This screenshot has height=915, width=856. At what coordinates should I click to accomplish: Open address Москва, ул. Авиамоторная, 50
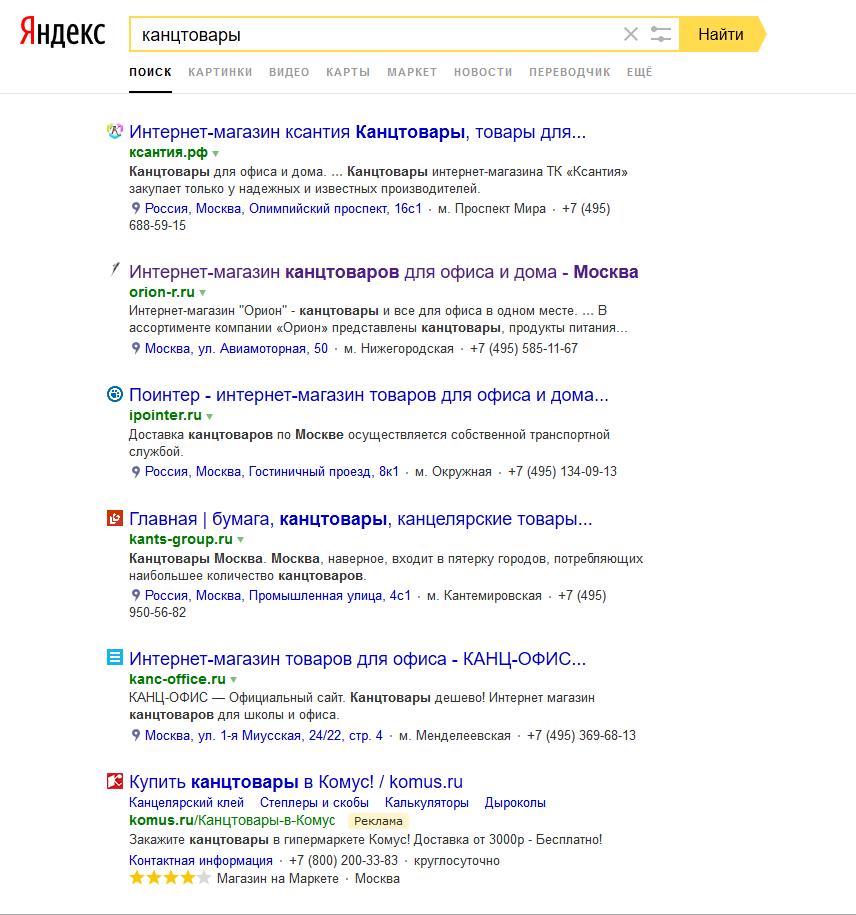coord(236,348)
